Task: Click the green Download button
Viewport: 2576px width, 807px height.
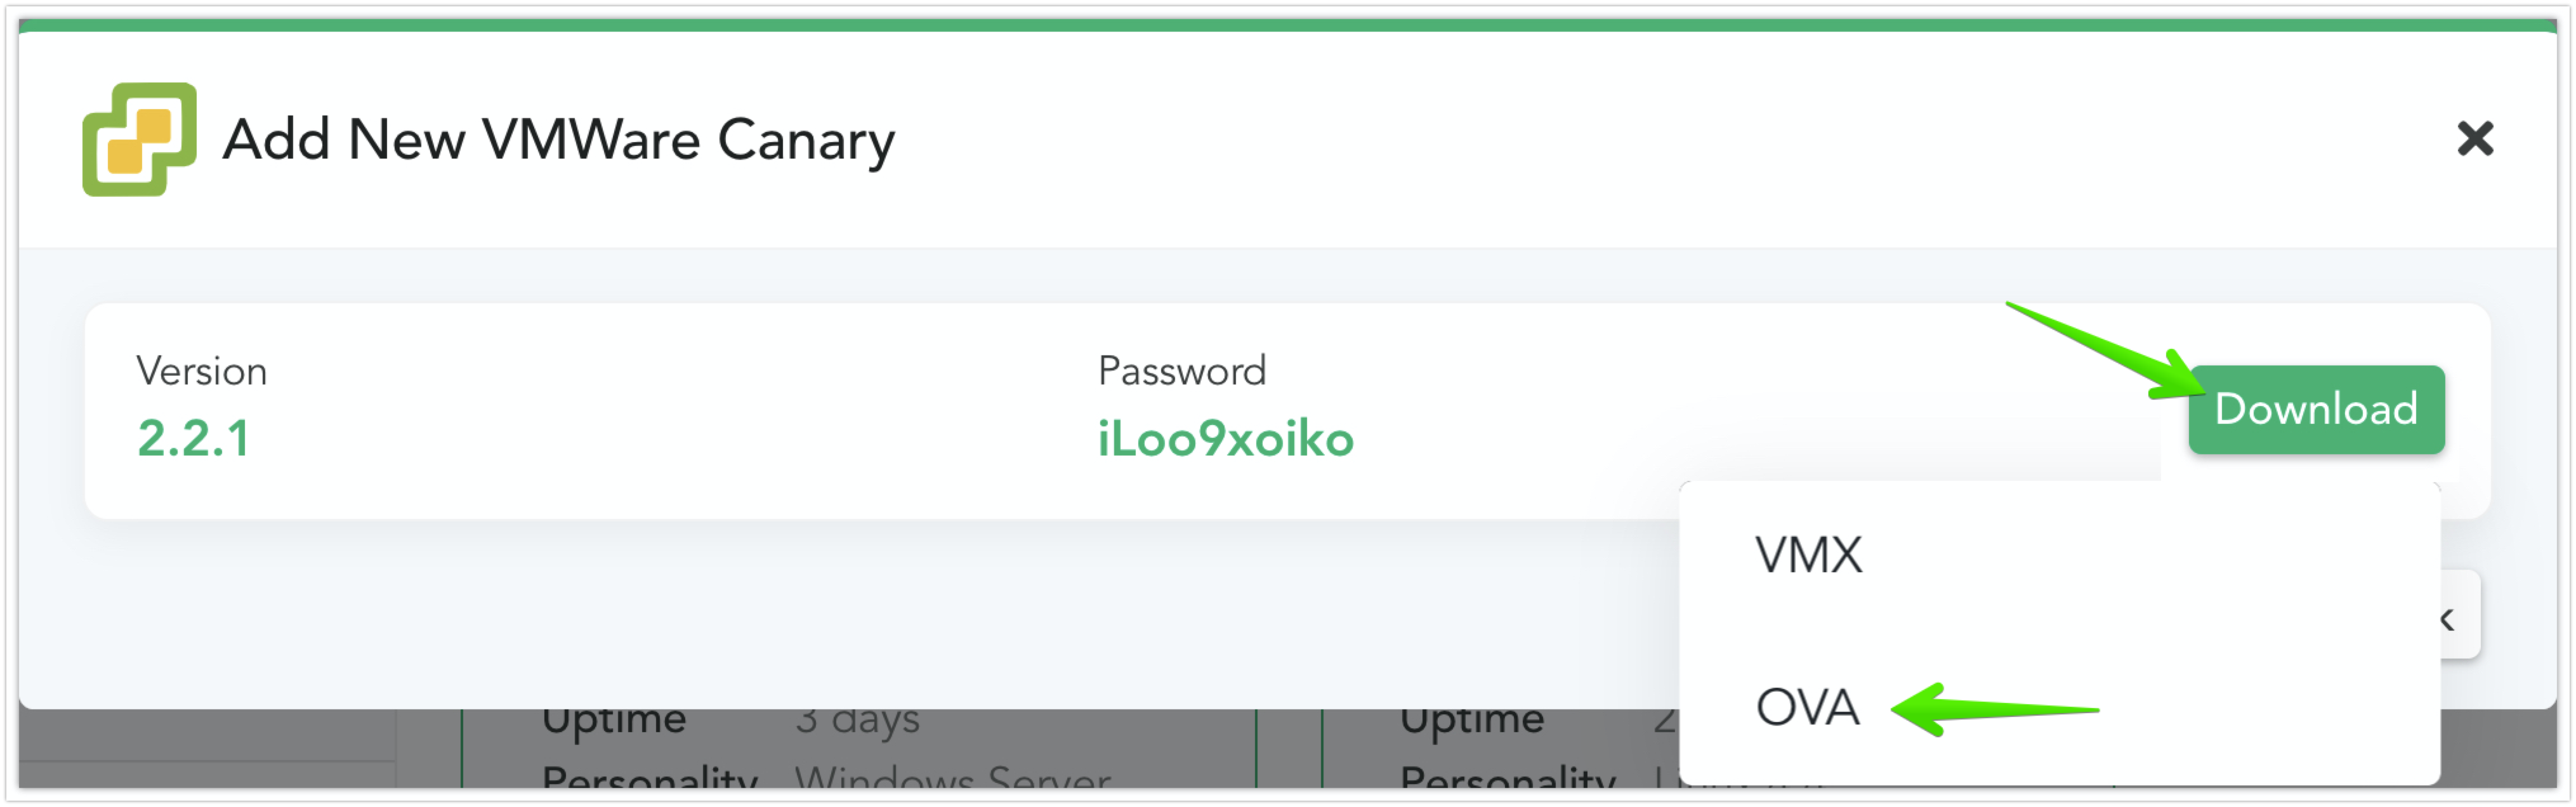Action: click(2316, 409)
